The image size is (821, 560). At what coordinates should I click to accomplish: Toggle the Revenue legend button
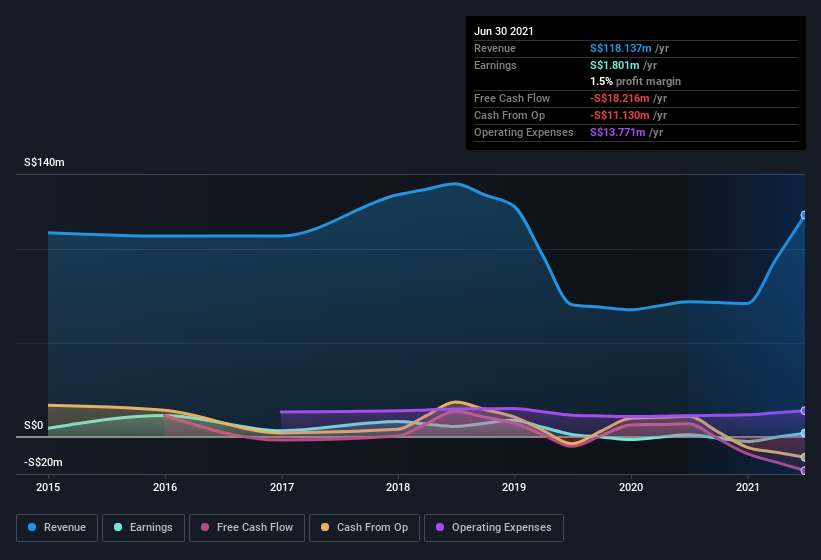(x=57, y=528)
